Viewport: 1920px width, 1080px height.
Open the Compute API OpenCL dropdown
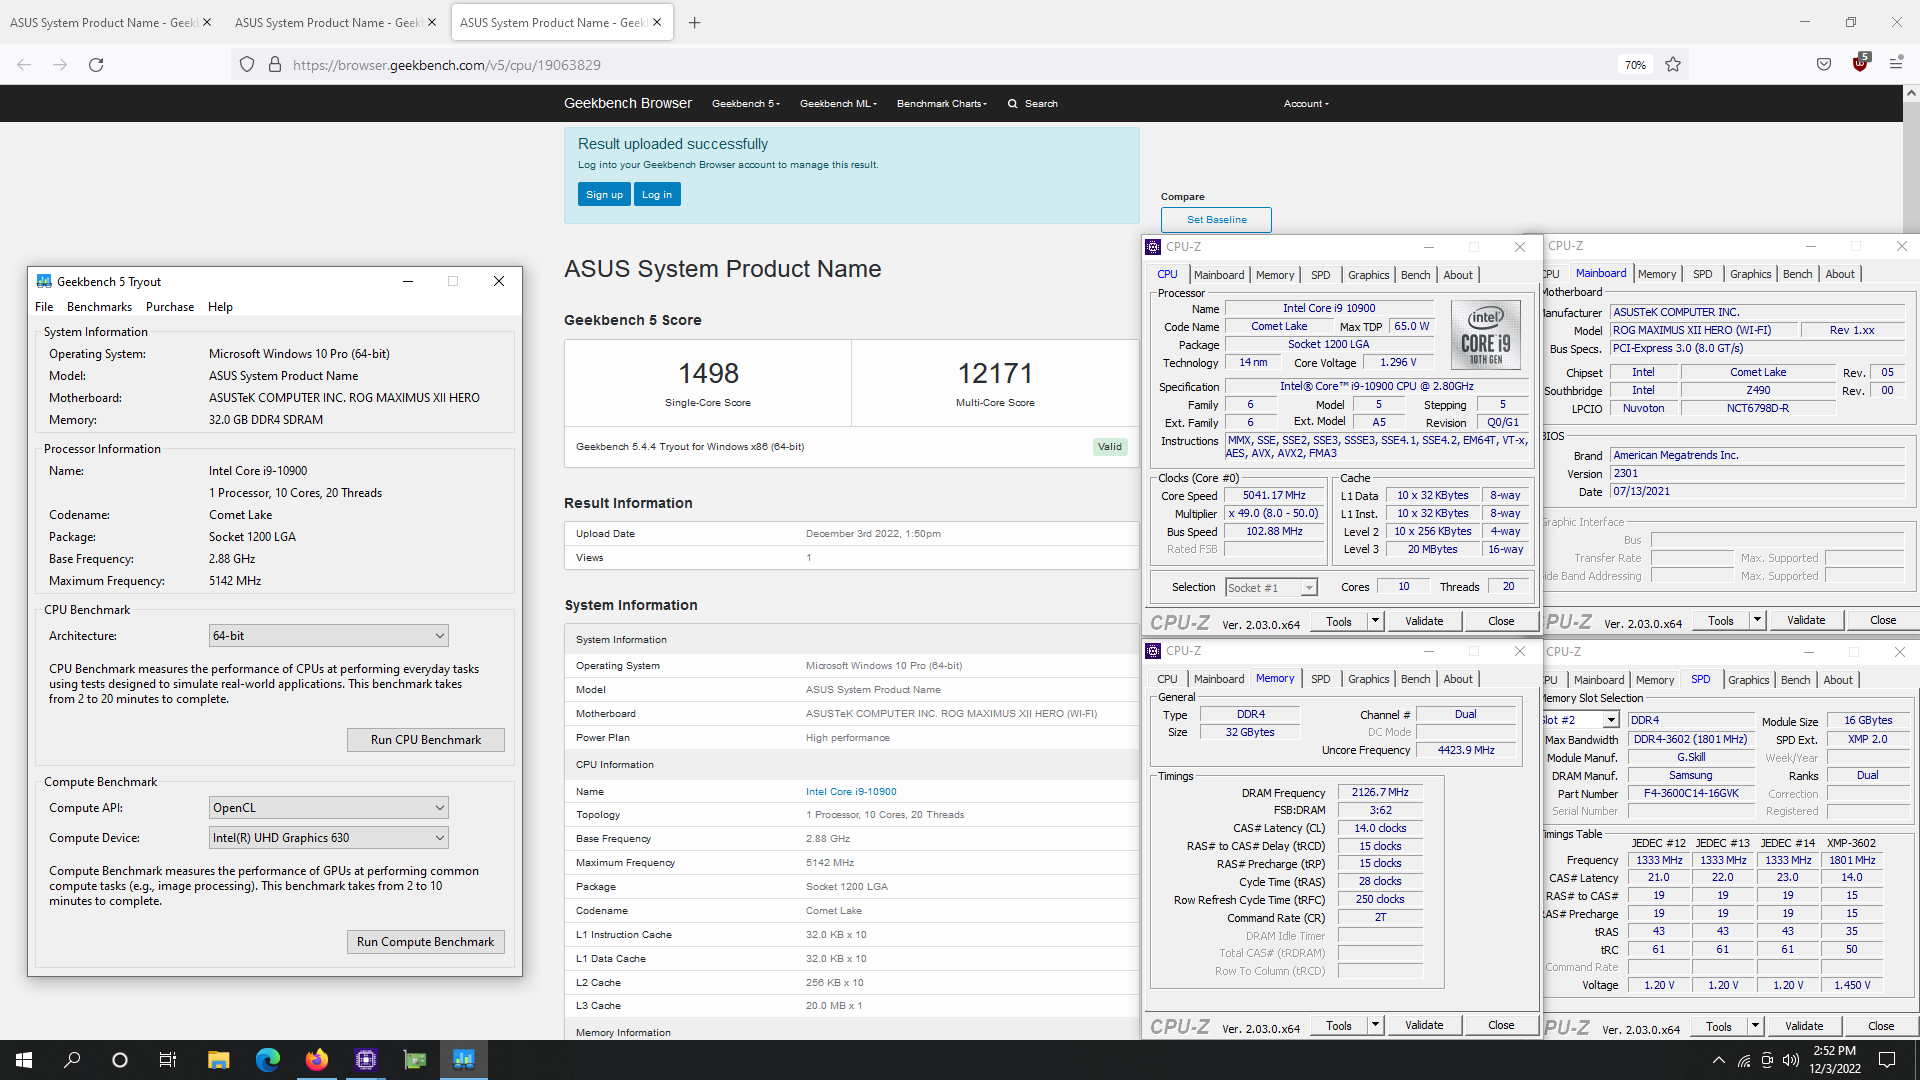(329, 808)
